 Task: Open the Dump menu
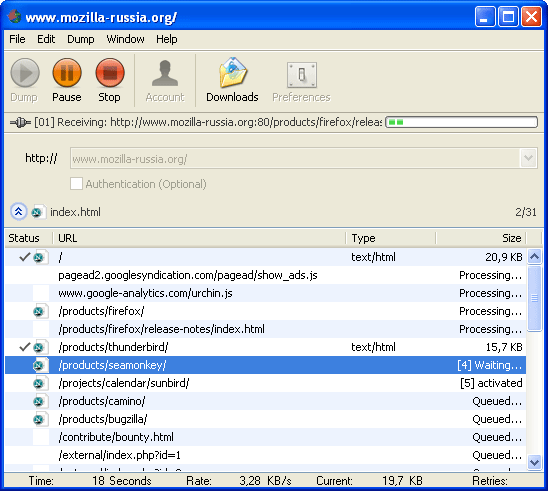tap(81, 39)
